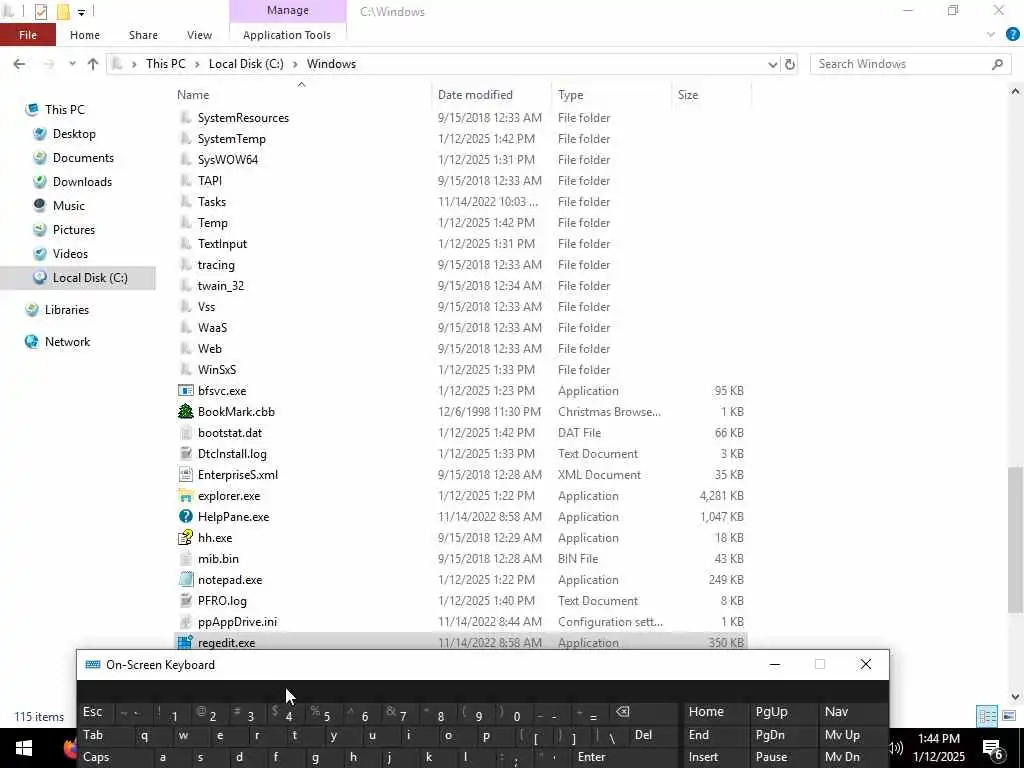This screenshot has width=1024, height=768.
Task: Switch to Details view layout button
Action: click(987, 716)
